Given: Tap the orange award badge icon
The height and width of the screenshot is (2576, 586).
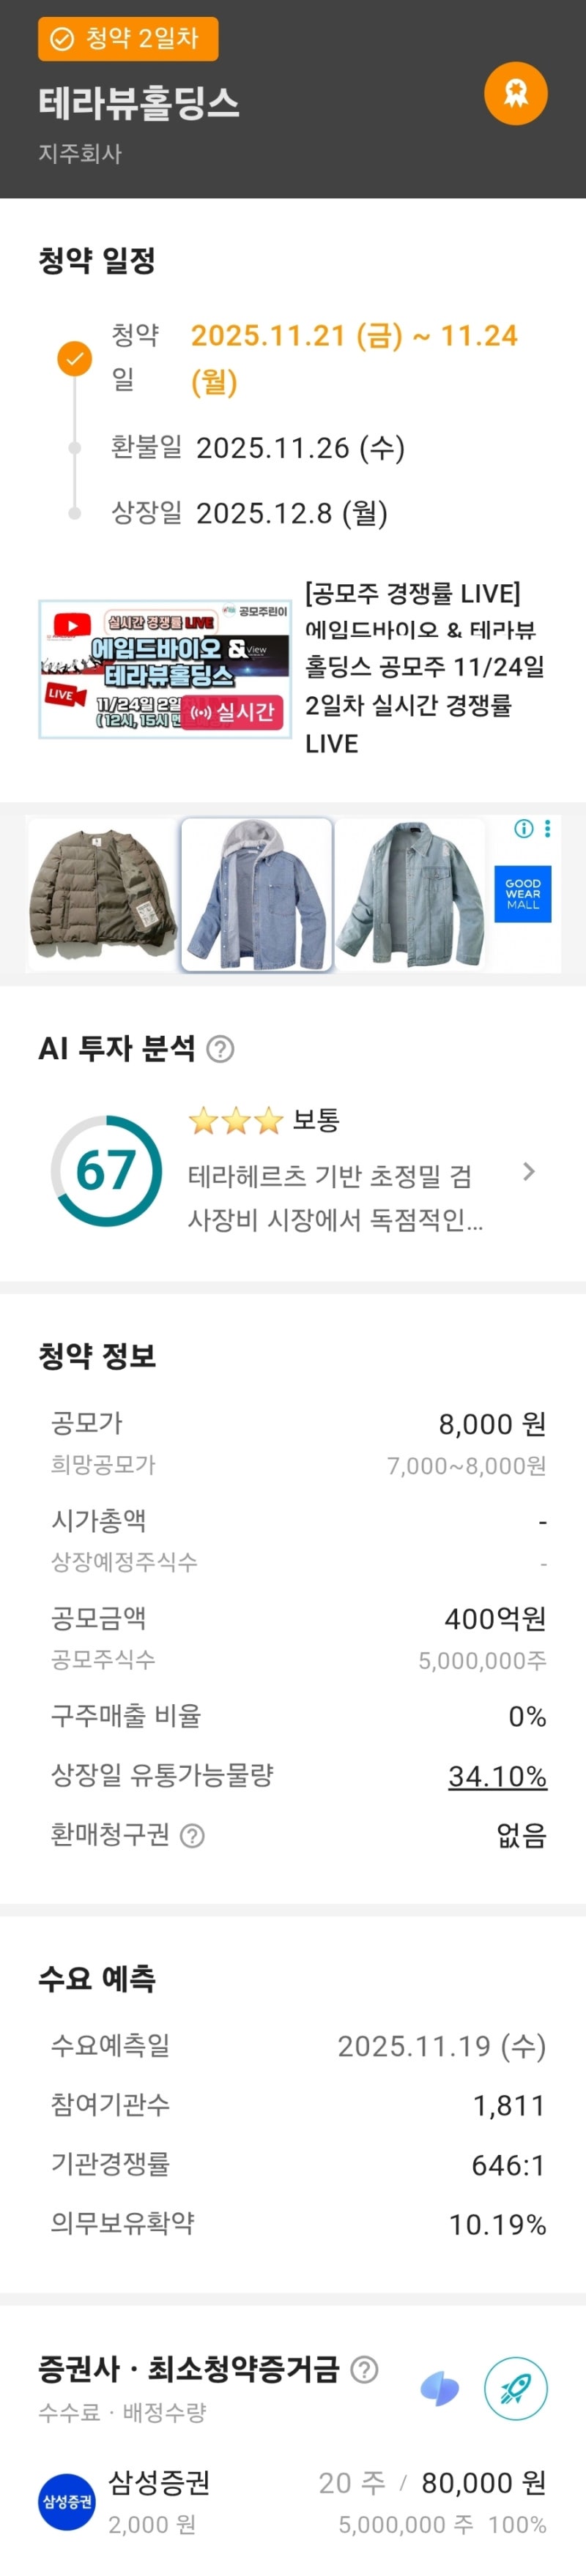Looking at the screenshot, I should 515,93.
